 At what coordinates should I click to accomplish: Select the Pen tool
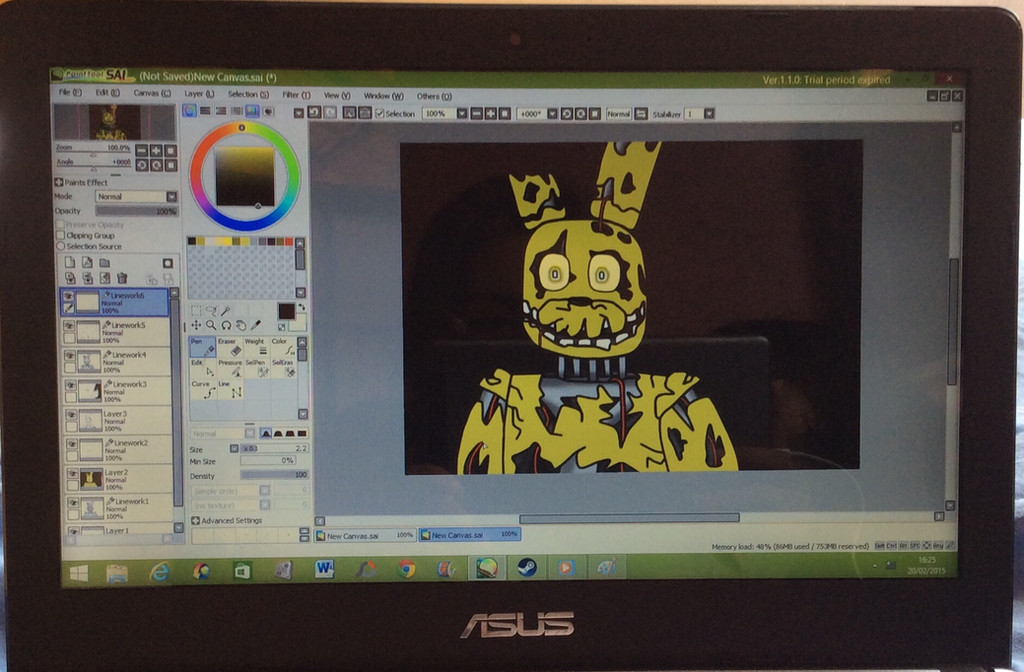coord(202,347)
